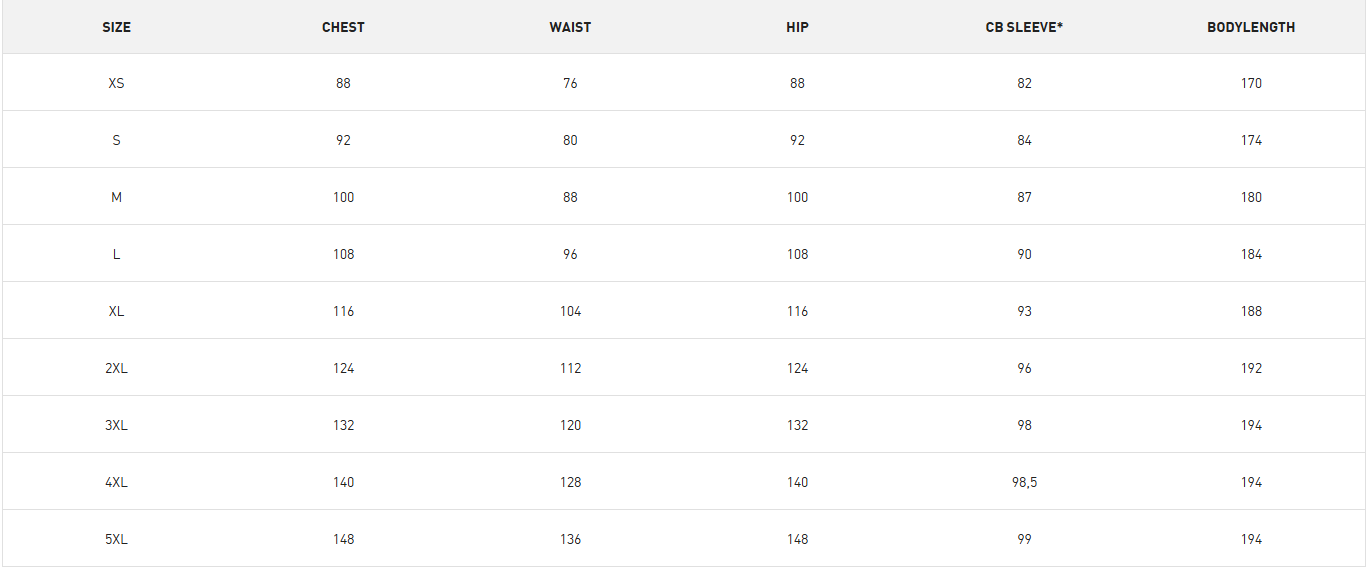This screenshot has width=1368, height=568.
Task: Click the 2XL size row label
Action: [116, 368]
